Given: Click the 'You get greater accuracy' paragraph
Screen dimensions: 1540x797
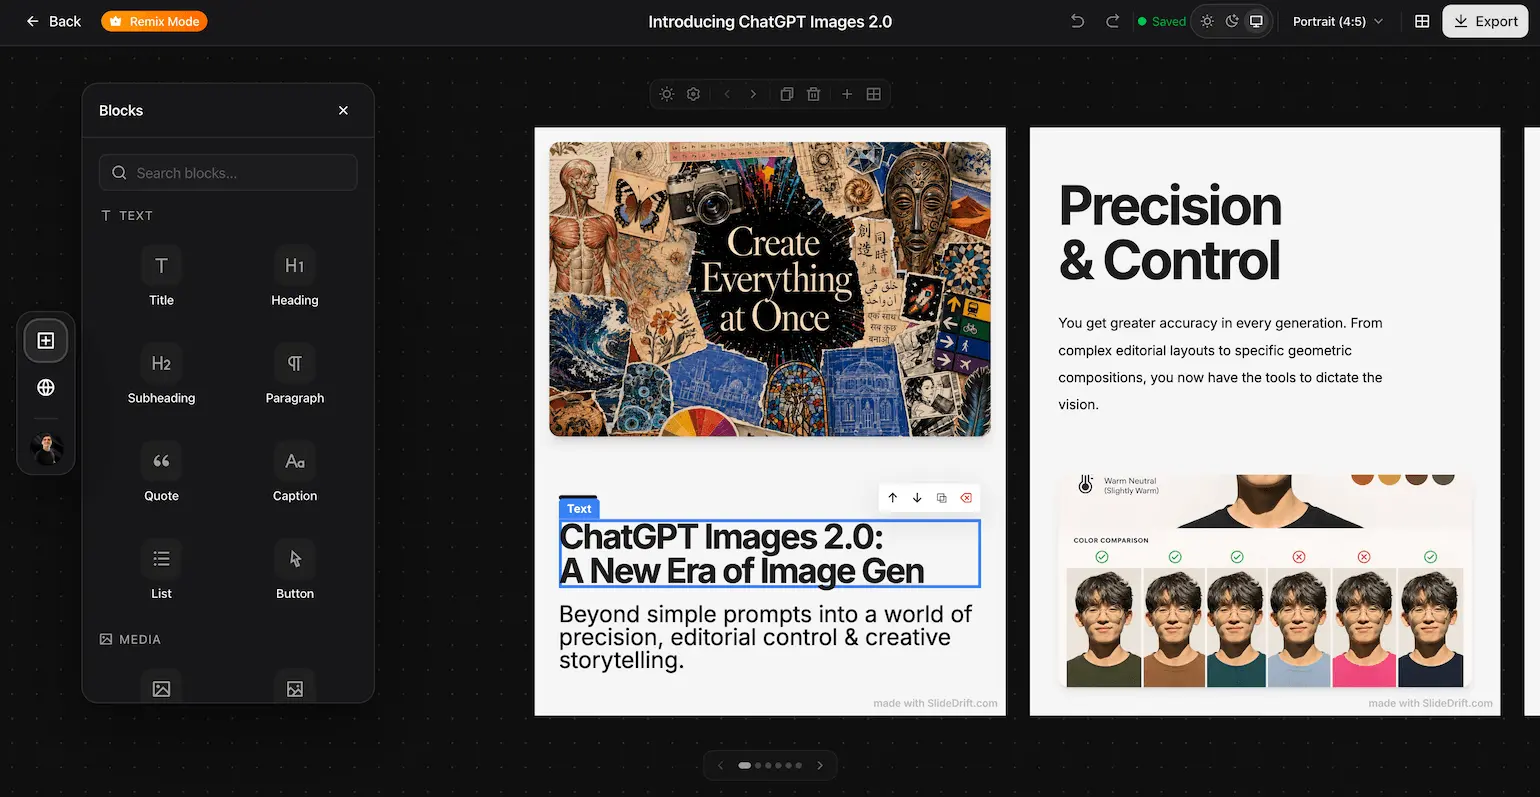Looking at the screenshot, I should point(1220,364).
